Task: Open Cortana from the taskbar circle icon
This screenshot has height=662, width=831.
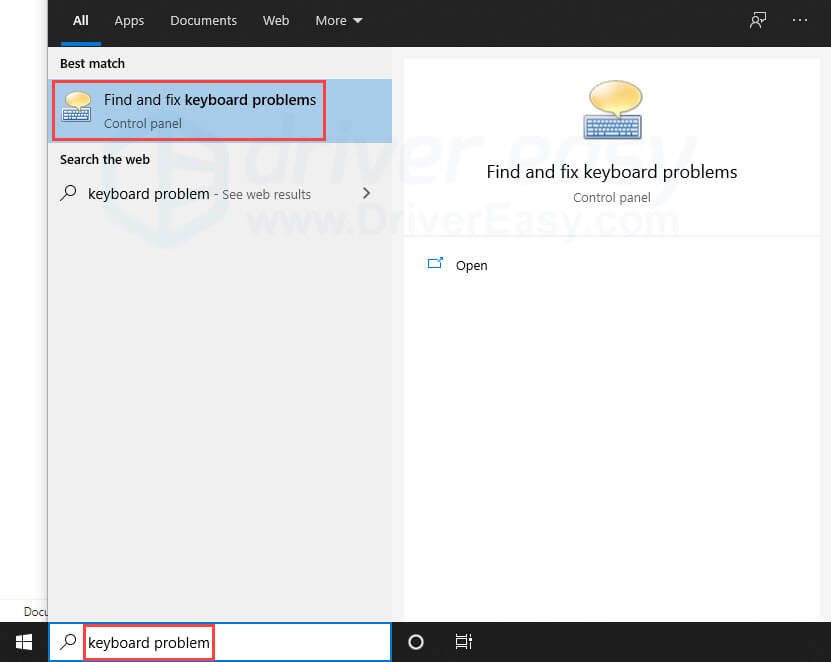Action: click(416, 642)
